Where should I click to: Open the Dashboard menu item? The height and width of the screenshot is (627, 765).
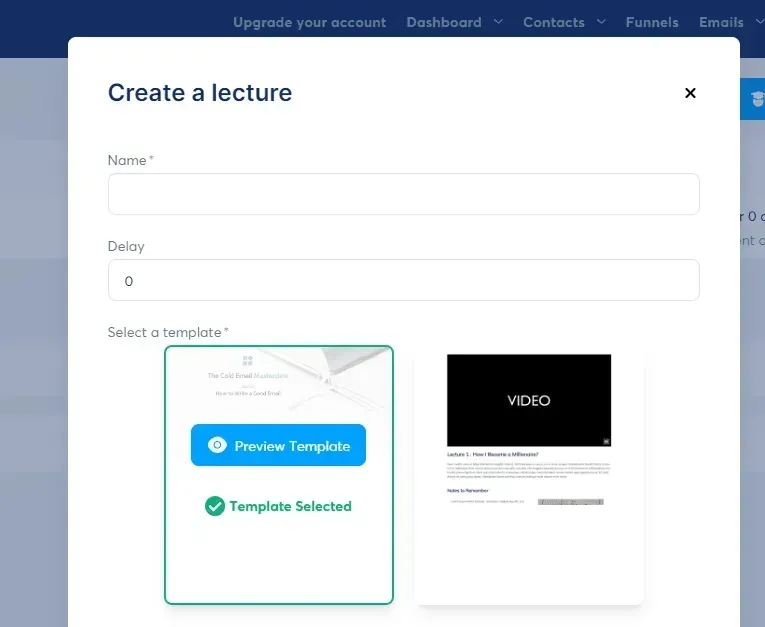pos(444,22)
